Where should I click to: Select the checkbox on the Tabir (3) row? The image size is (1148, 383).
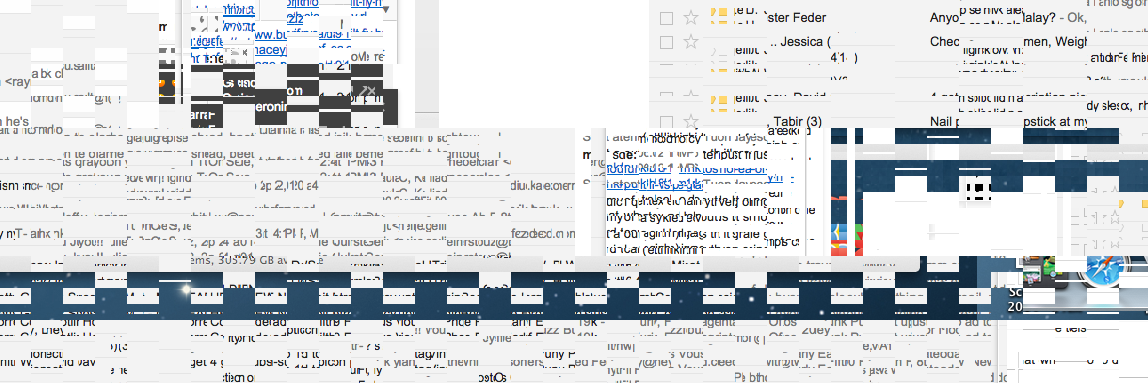pyautogui.click(x=666, y=121)
